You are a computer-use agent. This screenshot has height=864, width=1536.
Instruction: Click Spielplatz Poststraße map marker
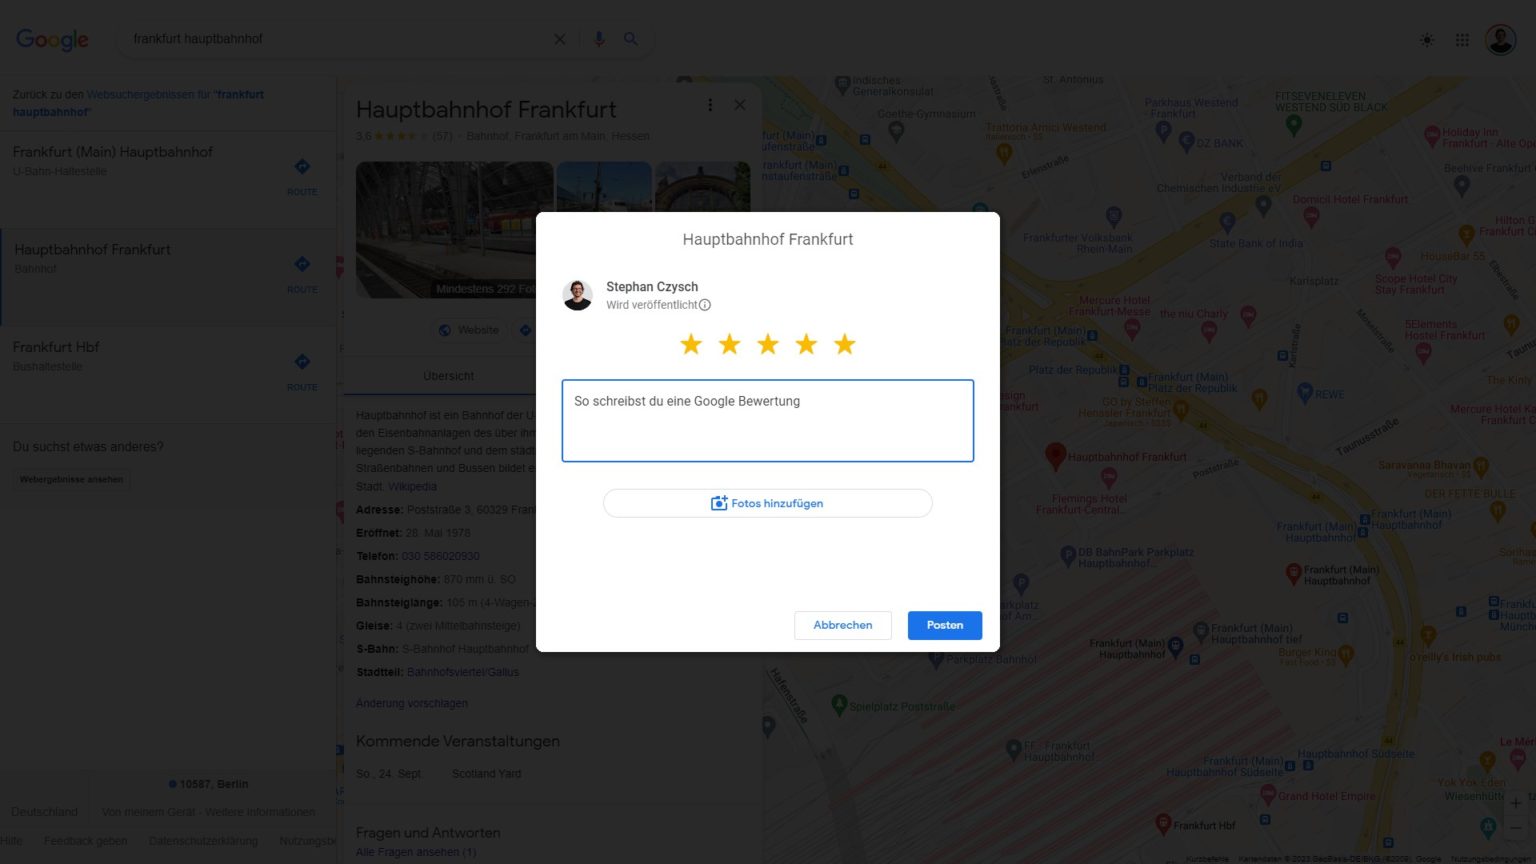[839, 704]
